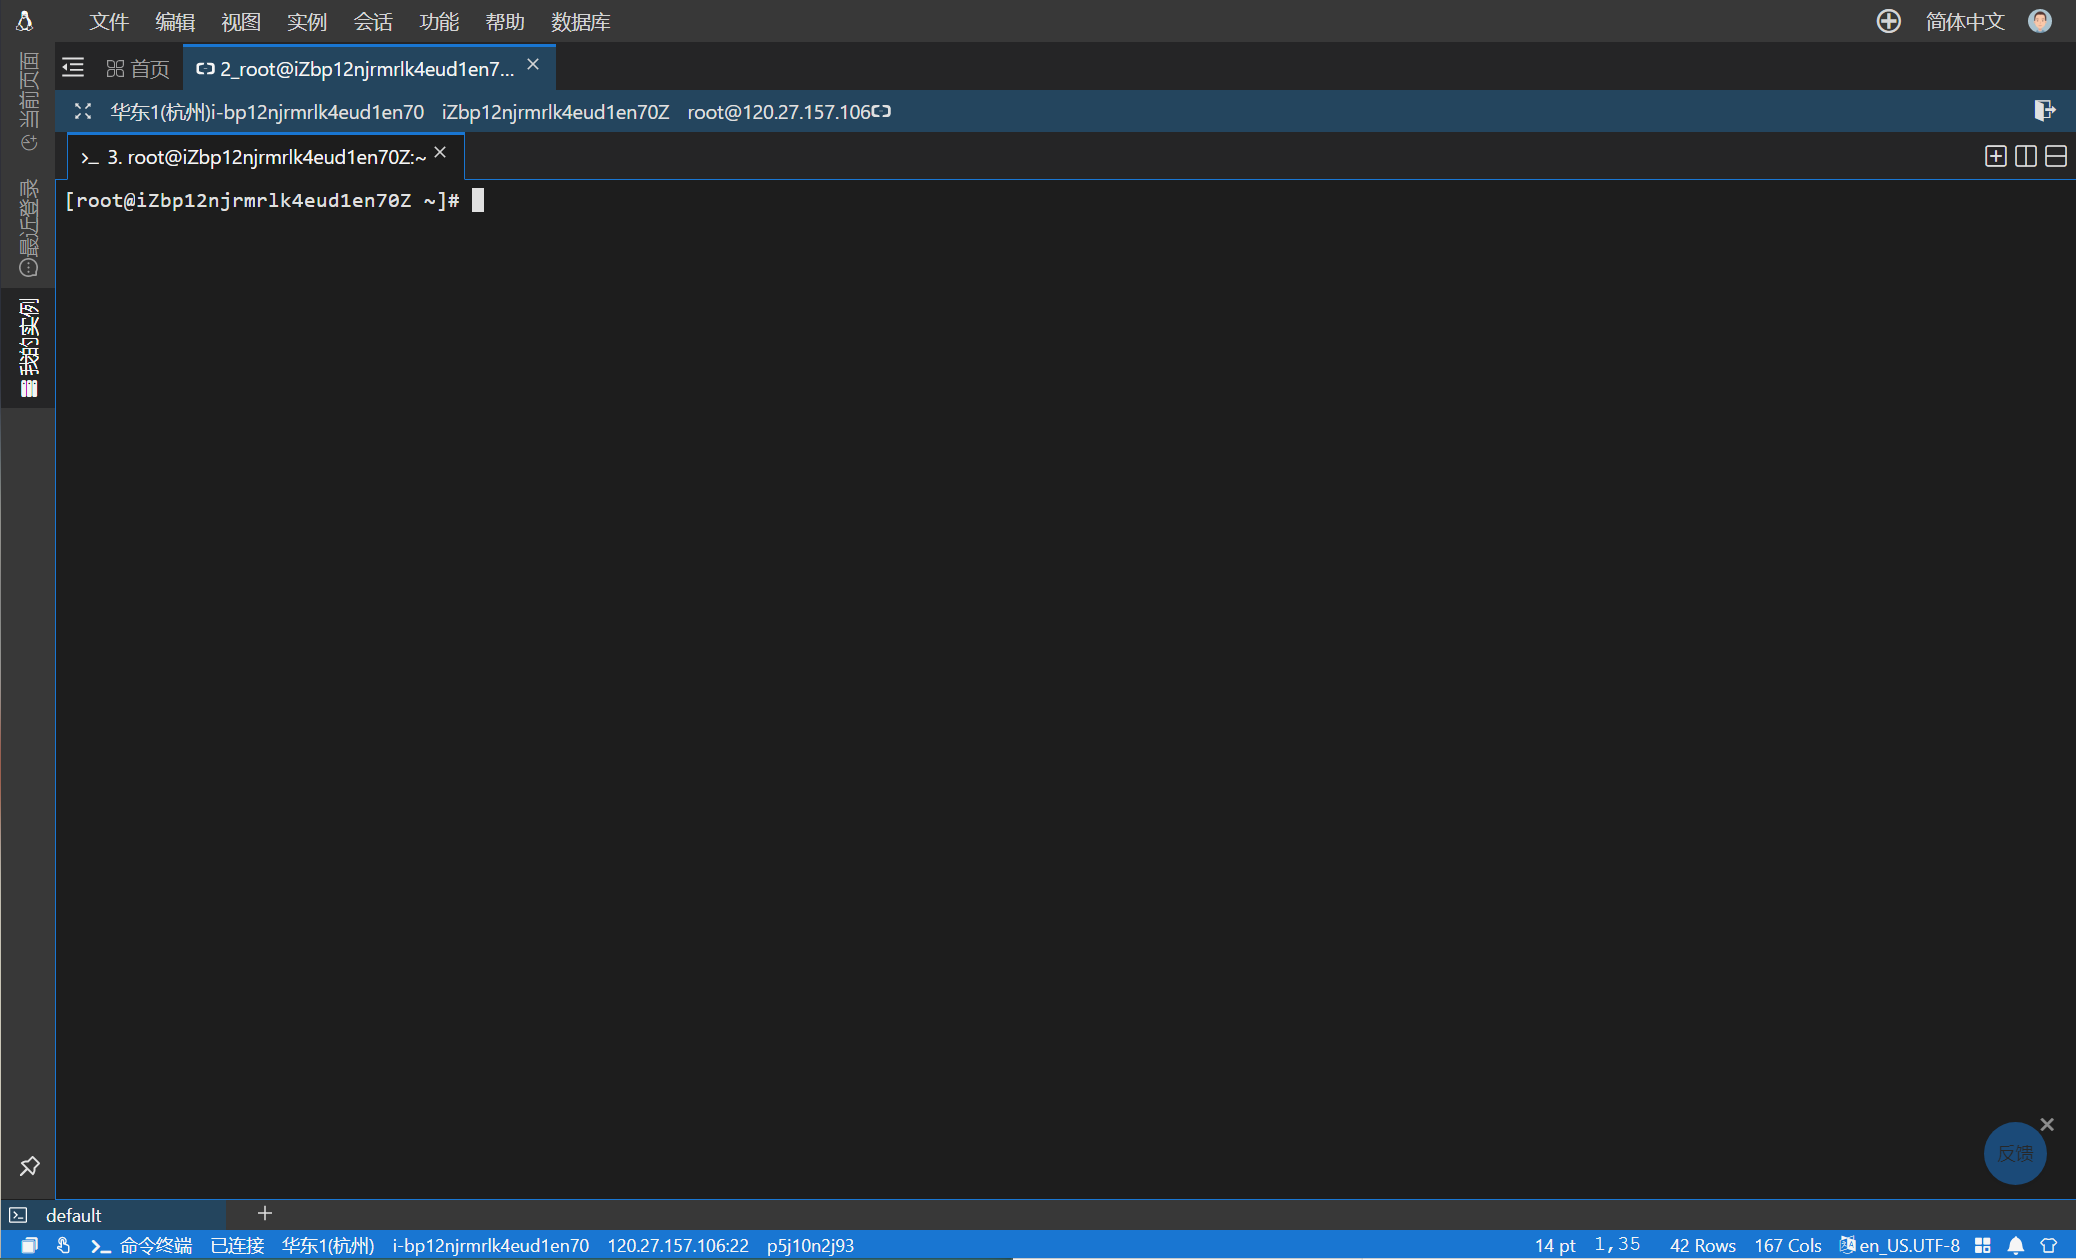This screenshot has width=2076, height=1260.
Task: Click the four-square layout icon in the status bar
Action: tap(1983, 1245)
